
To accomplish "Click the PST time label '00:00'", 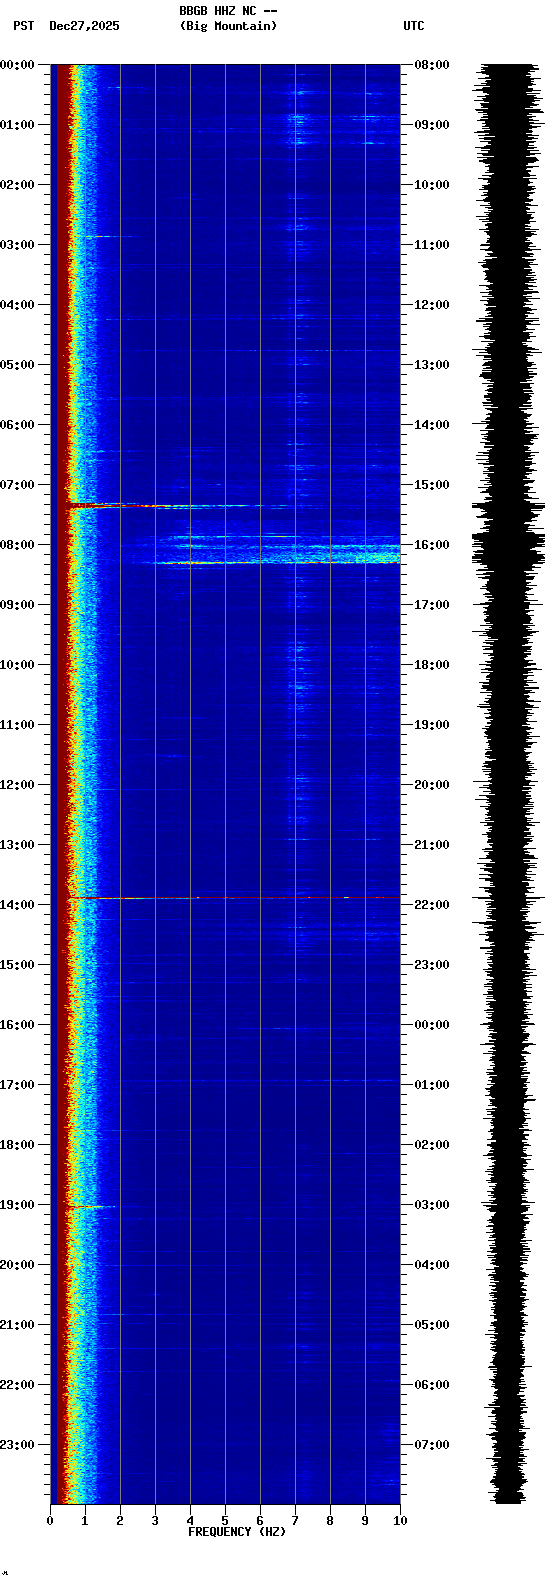I will pyautogui.click(x=17, y=65).
